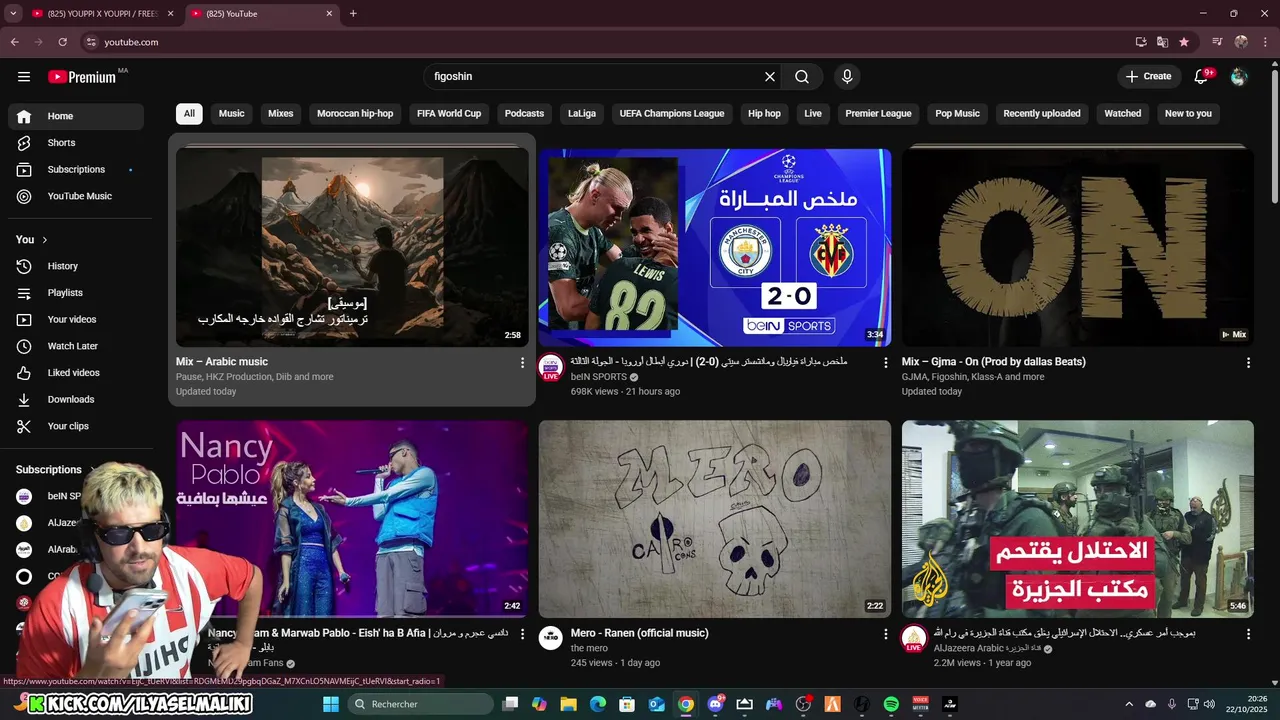Select the New to you chip
Screen dimensions: 1280x720
[x=1188, y=114]
